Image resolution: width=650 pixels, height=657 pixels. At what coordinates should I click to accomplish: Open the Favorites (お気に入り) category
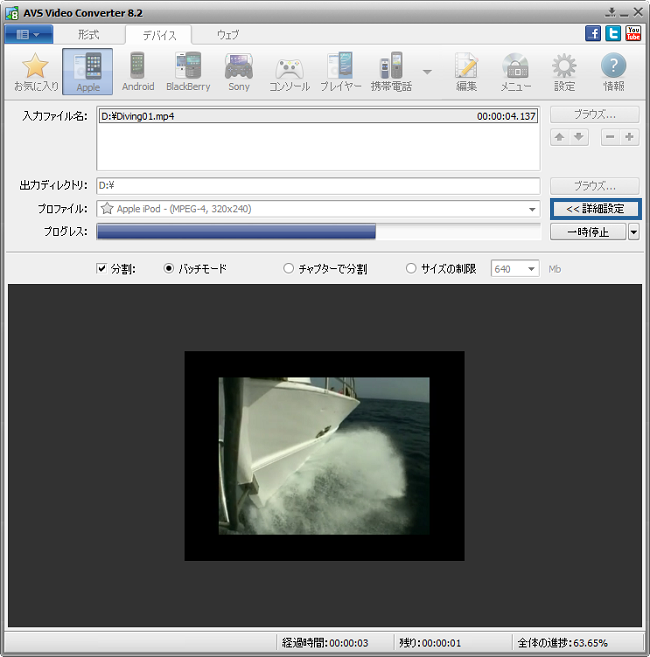pyautogui.click(x=36, y=72)
